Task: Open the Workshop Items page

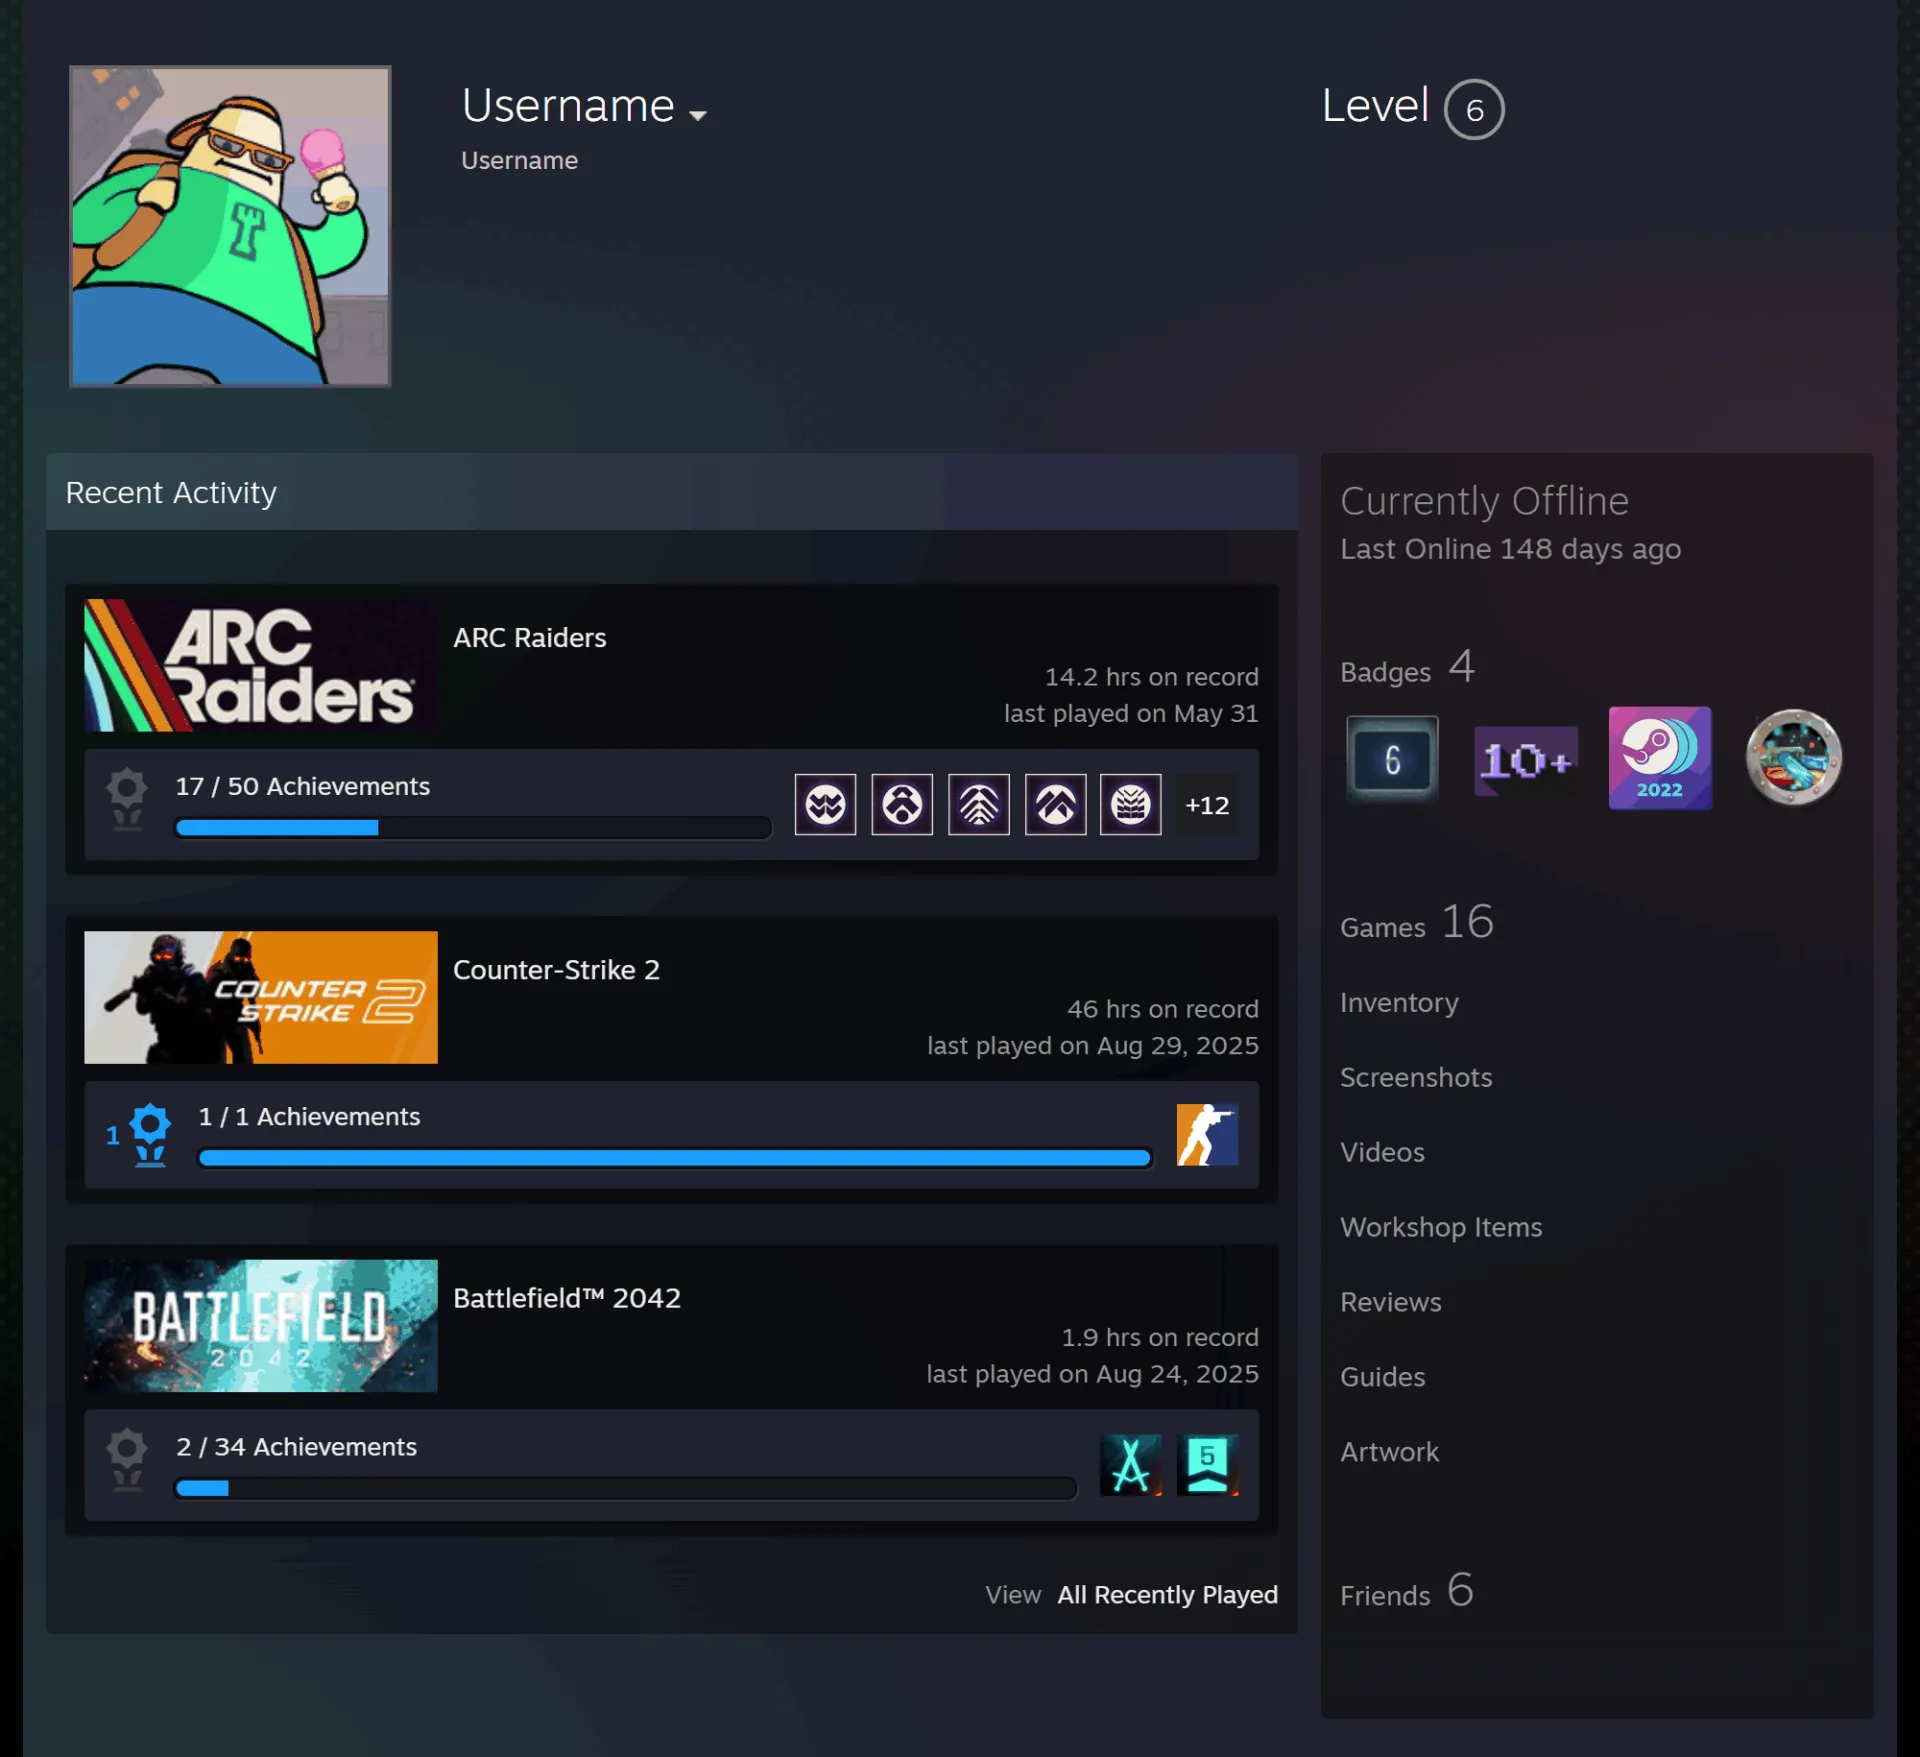Action: (1440, 1227)
